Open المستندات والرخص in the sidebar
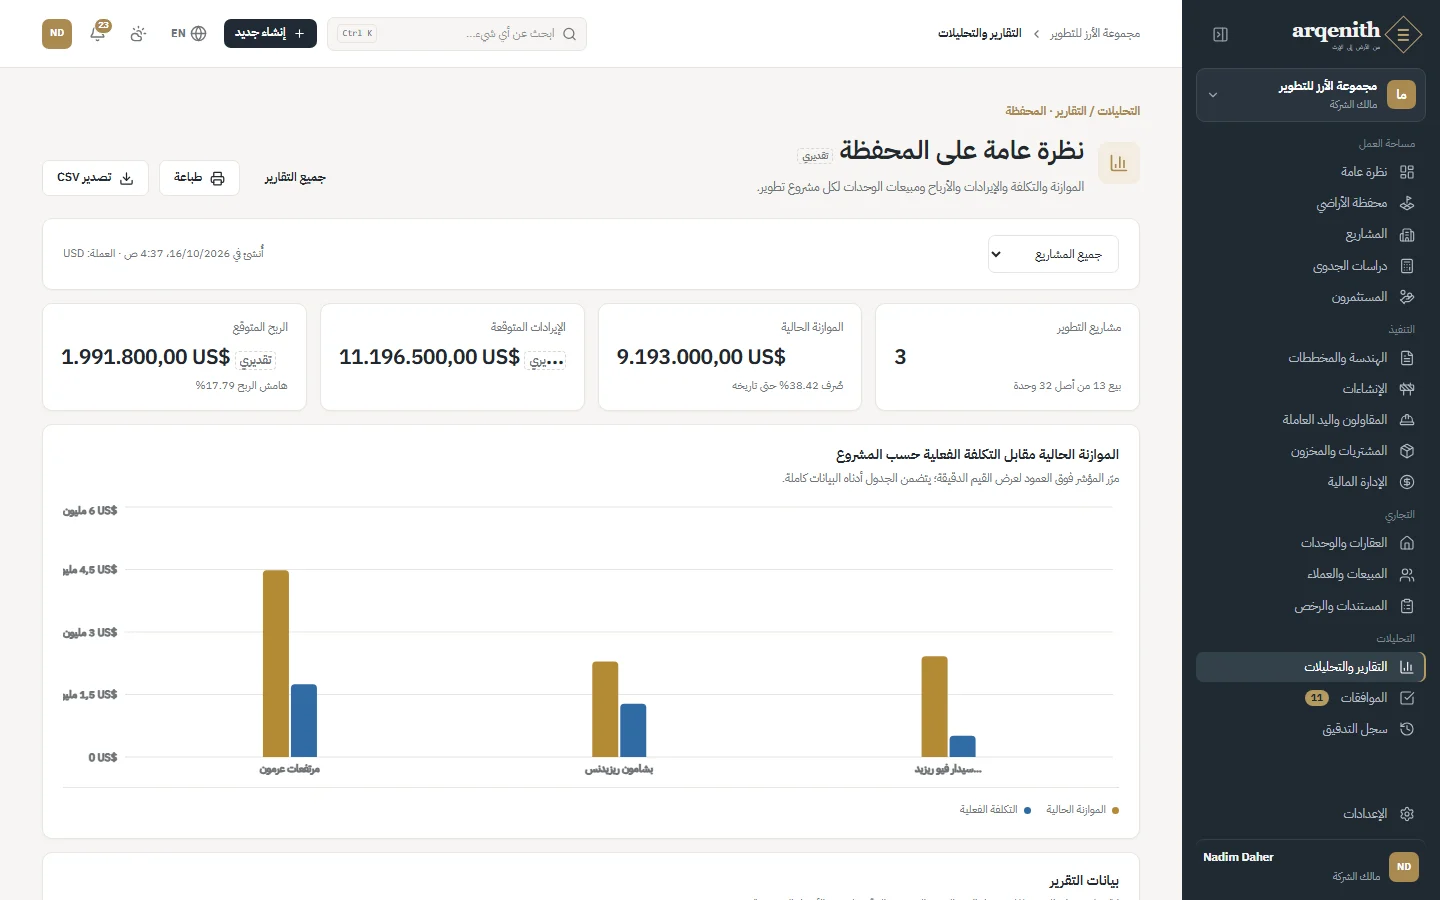Image resolution: width=1440 pixels, height=900 pixels. pos(1310,606)
